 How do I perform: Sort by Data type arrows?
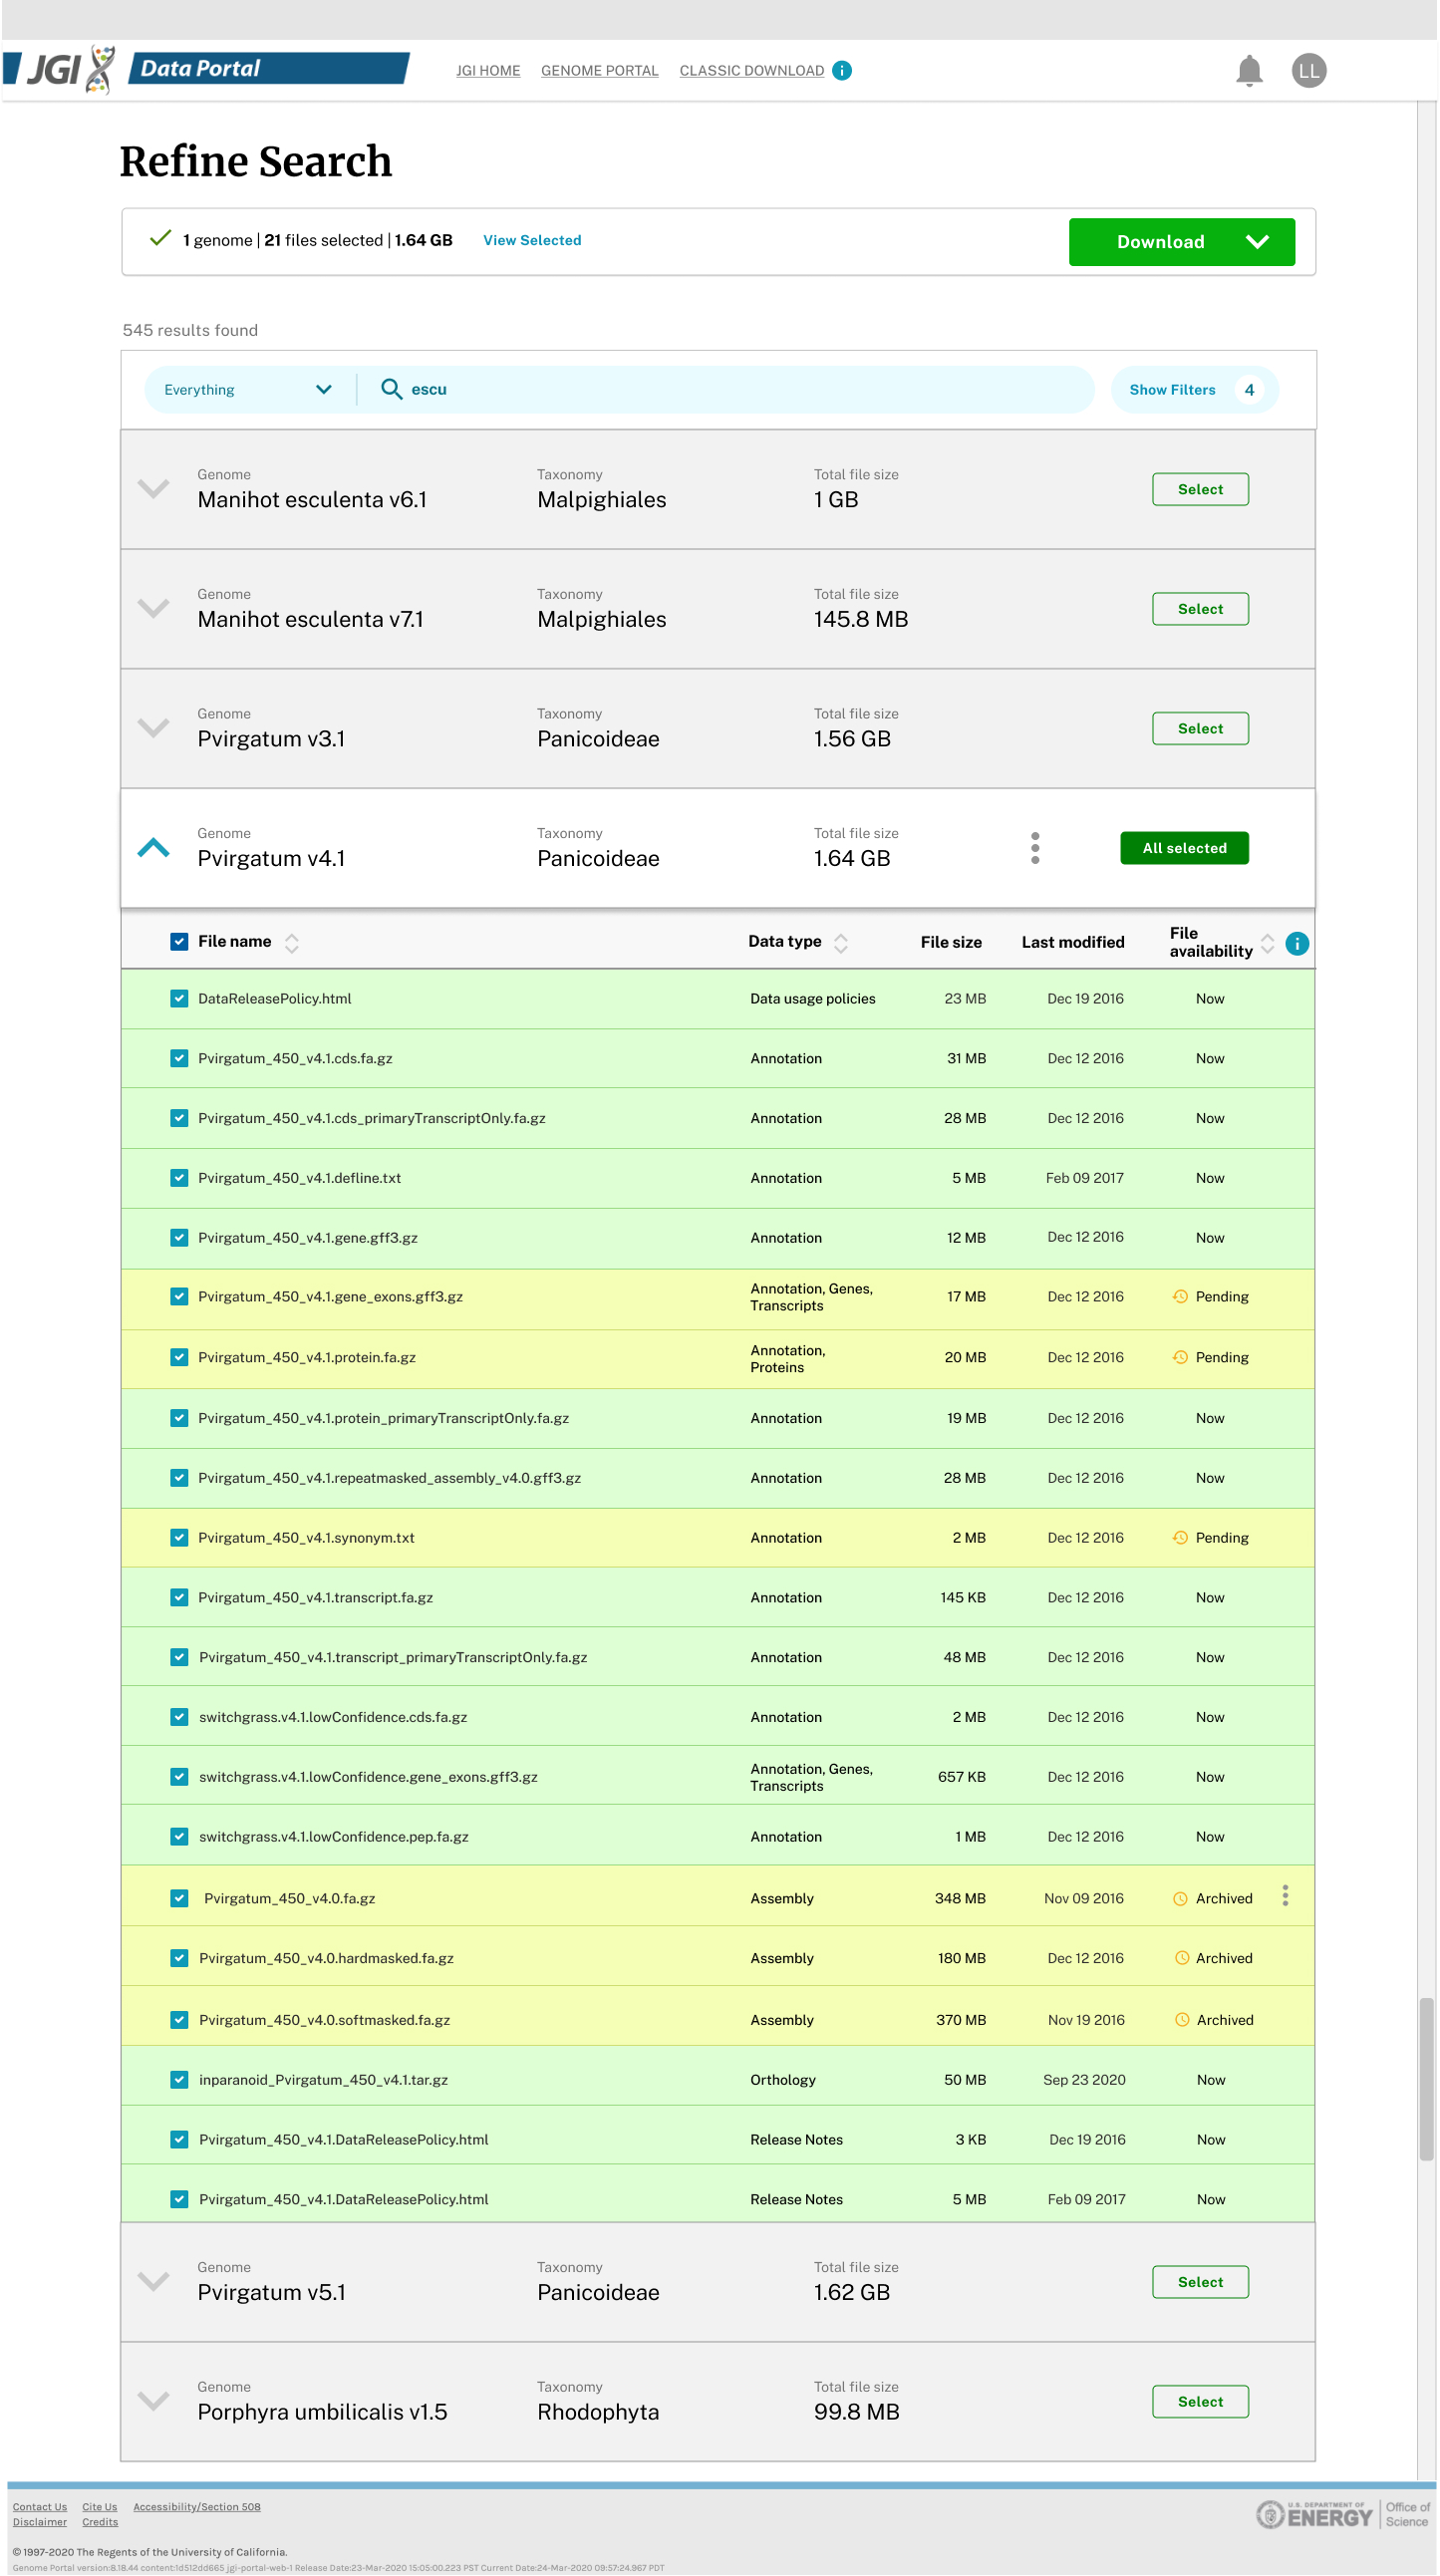pos(841,942)
